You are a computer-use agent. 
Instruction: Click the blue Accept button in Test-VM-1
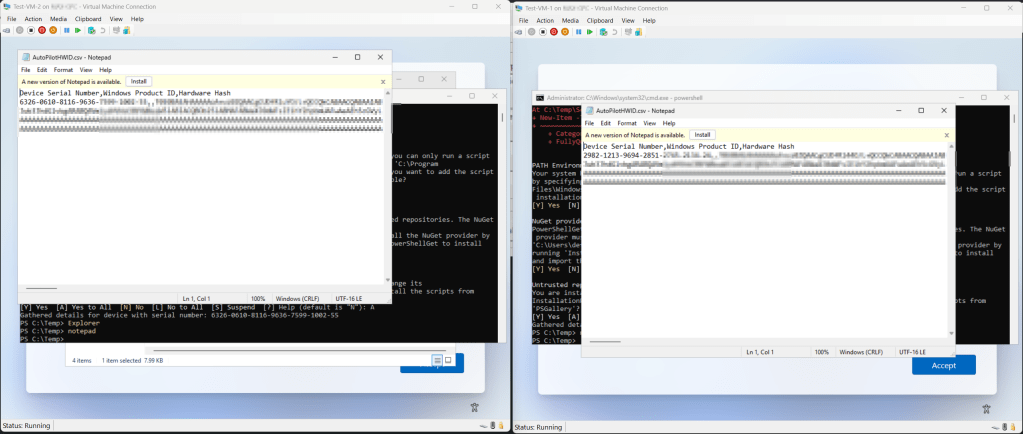pyautogui.click(x=943, y=366)
